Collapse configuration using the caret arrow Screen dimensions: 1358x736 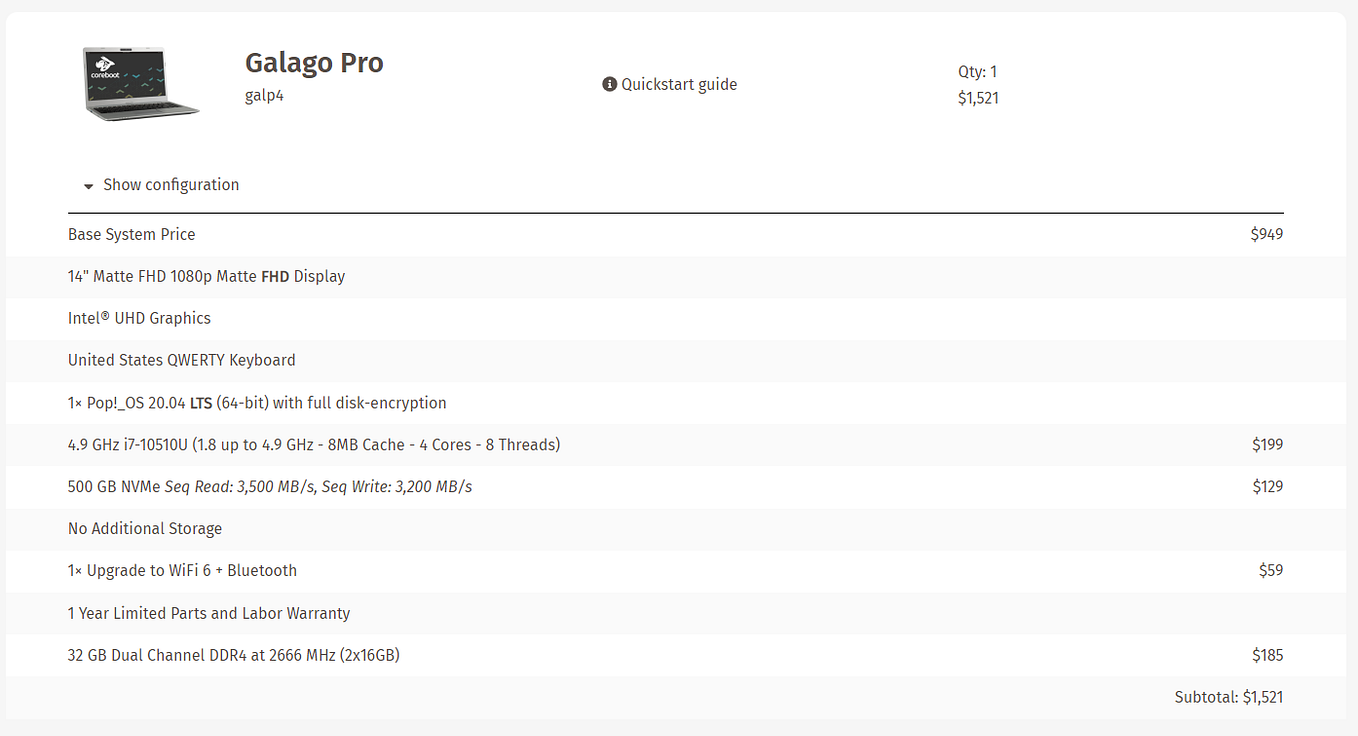(x=89, y=186)
